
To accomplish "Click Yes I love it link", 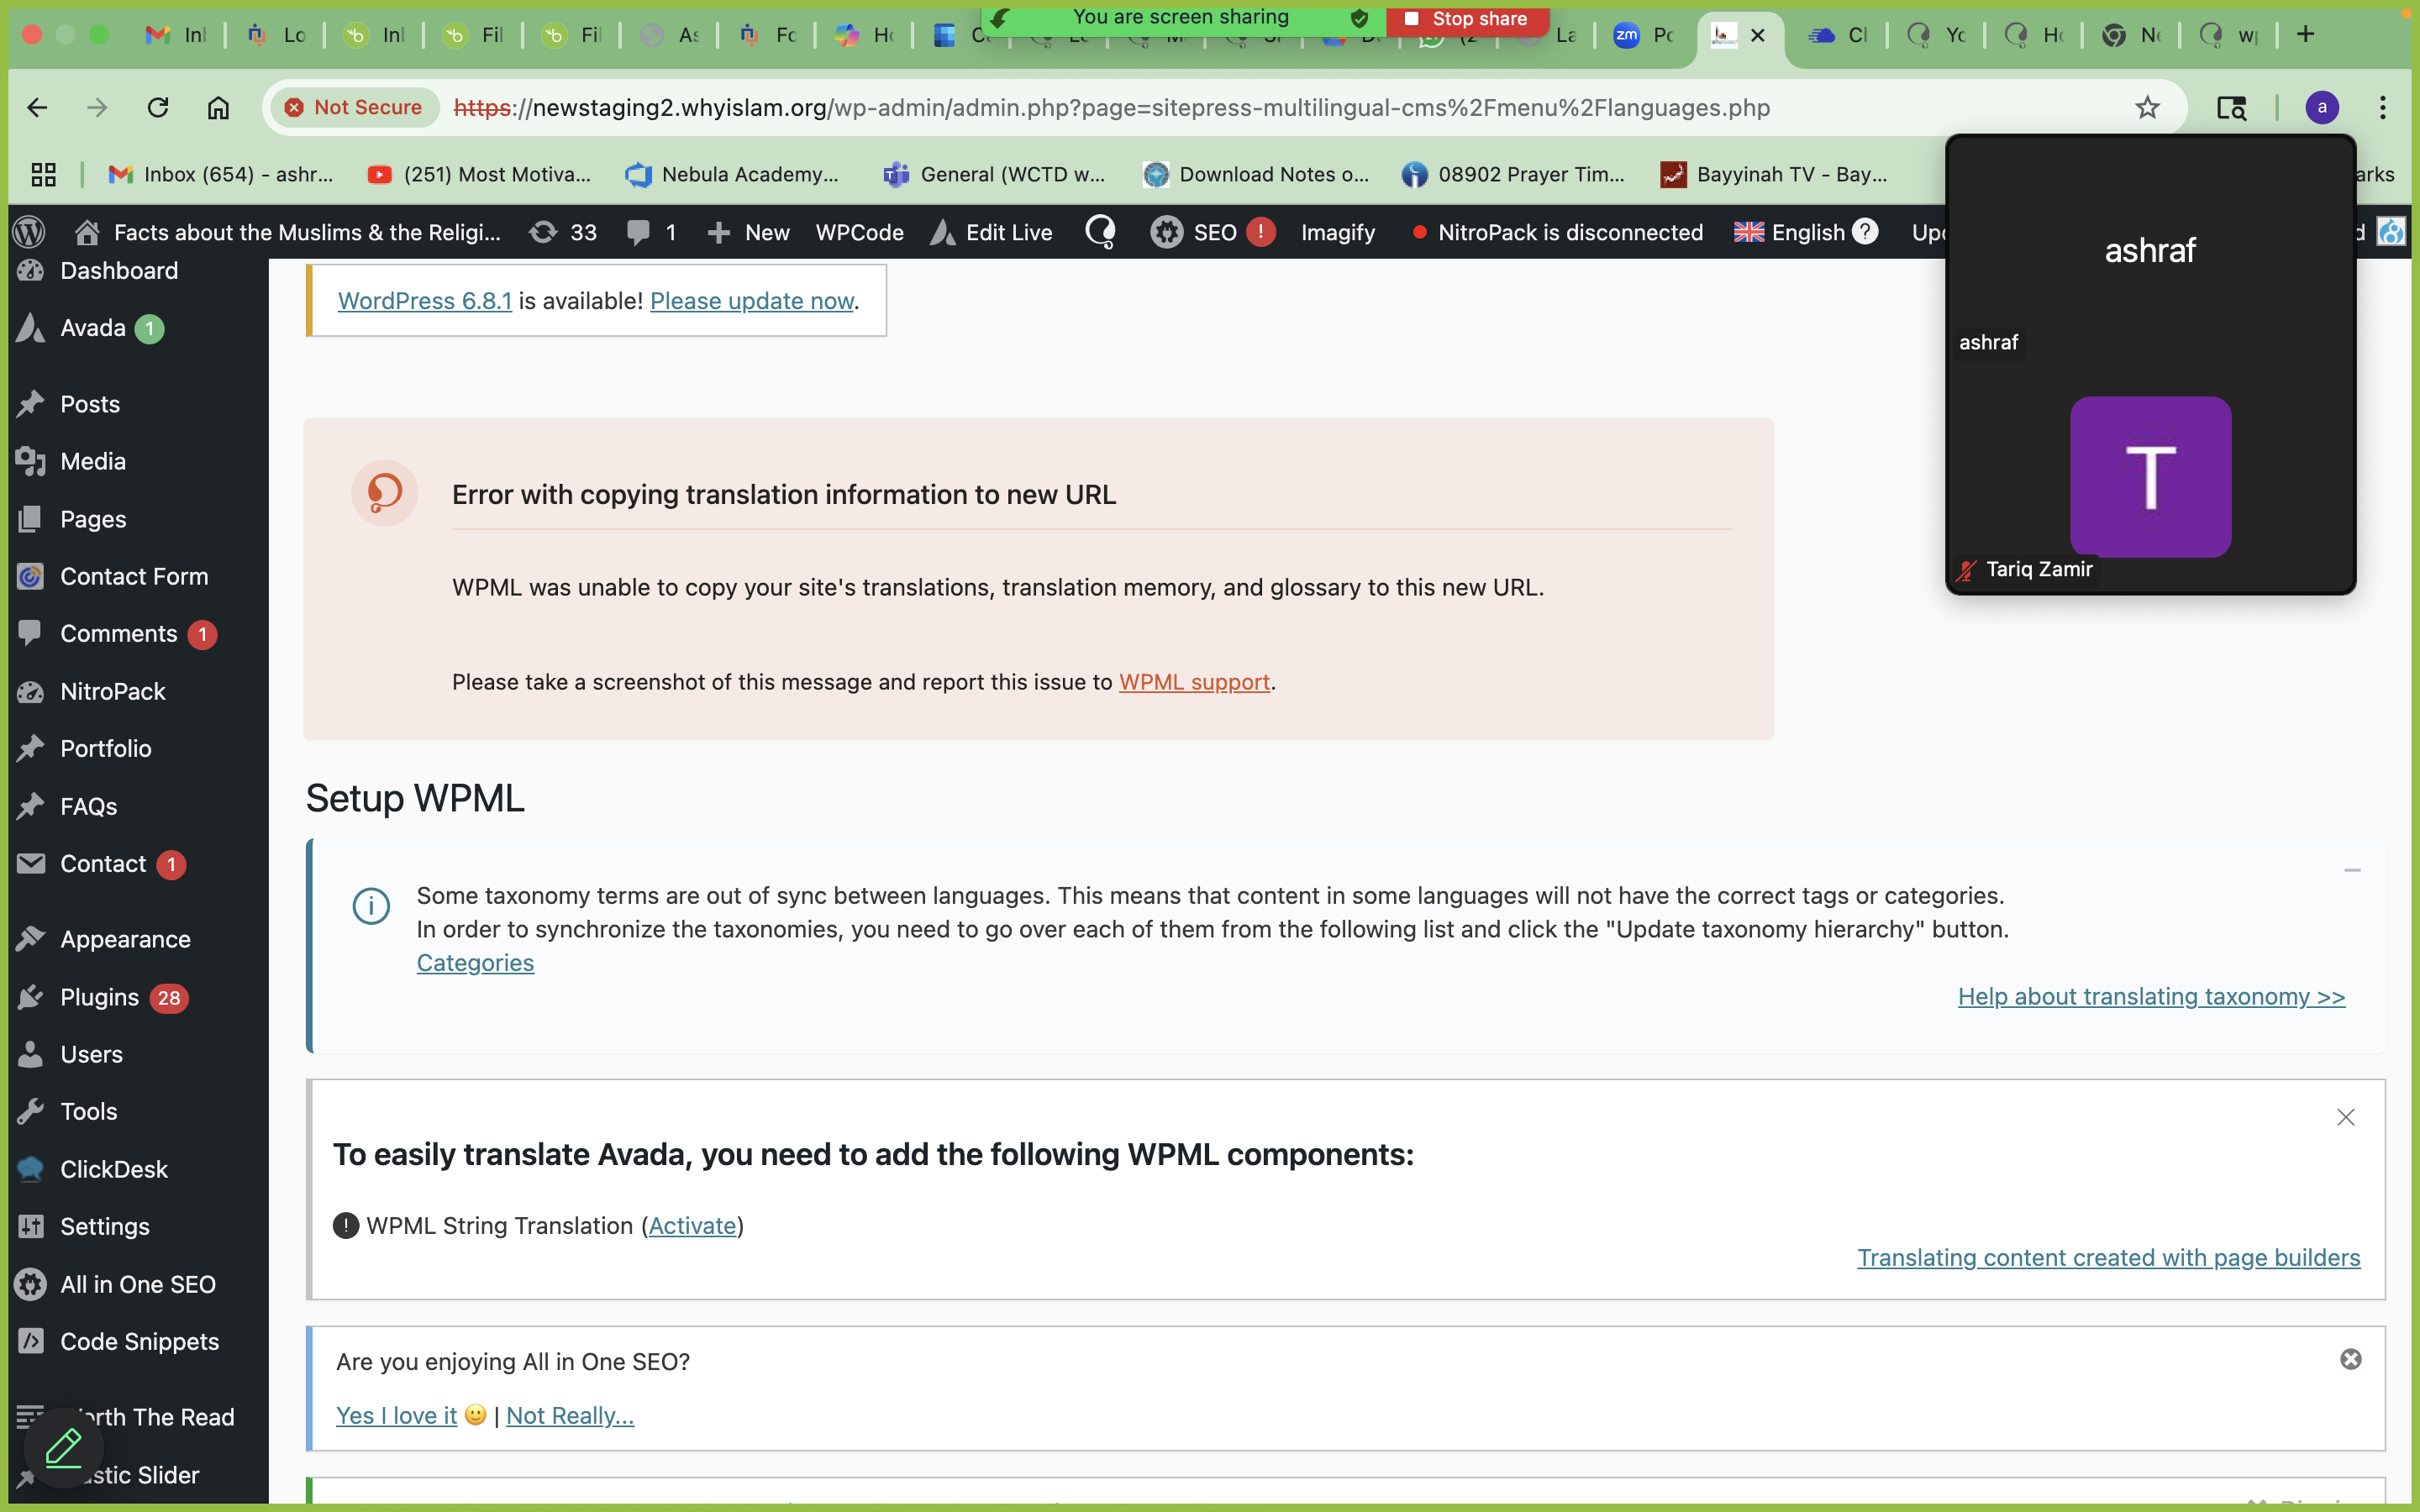I will (396, 1416).
